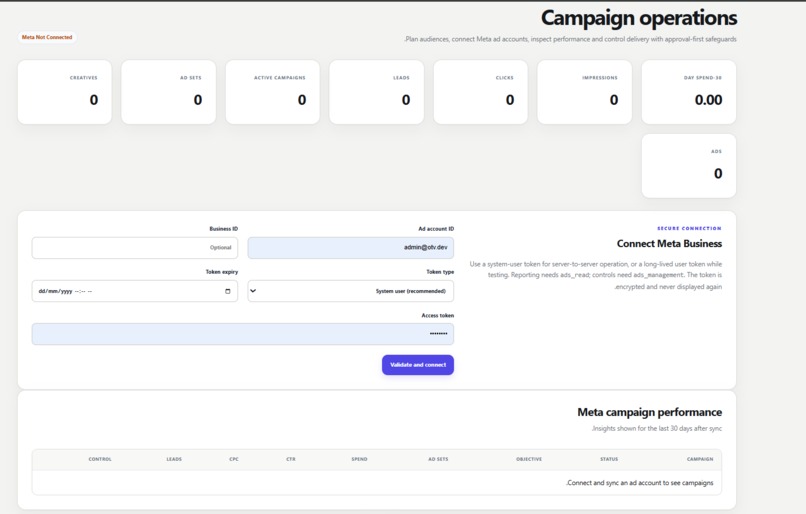Click 'Connect and sync an ad account' message
This screenshot has width=806, height=514.
coord(639,483)
